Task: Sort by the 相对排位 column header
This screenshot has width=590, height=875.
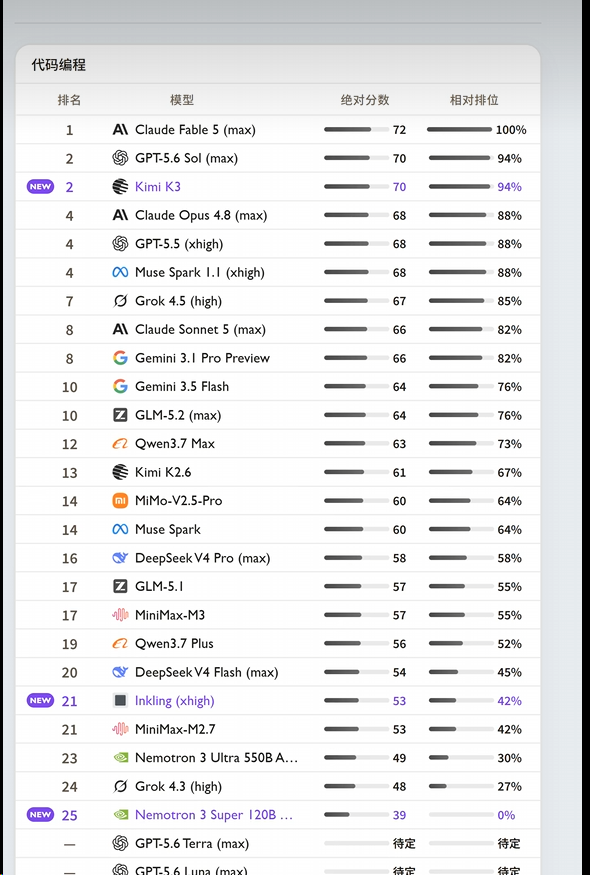Action: [474, 100]
